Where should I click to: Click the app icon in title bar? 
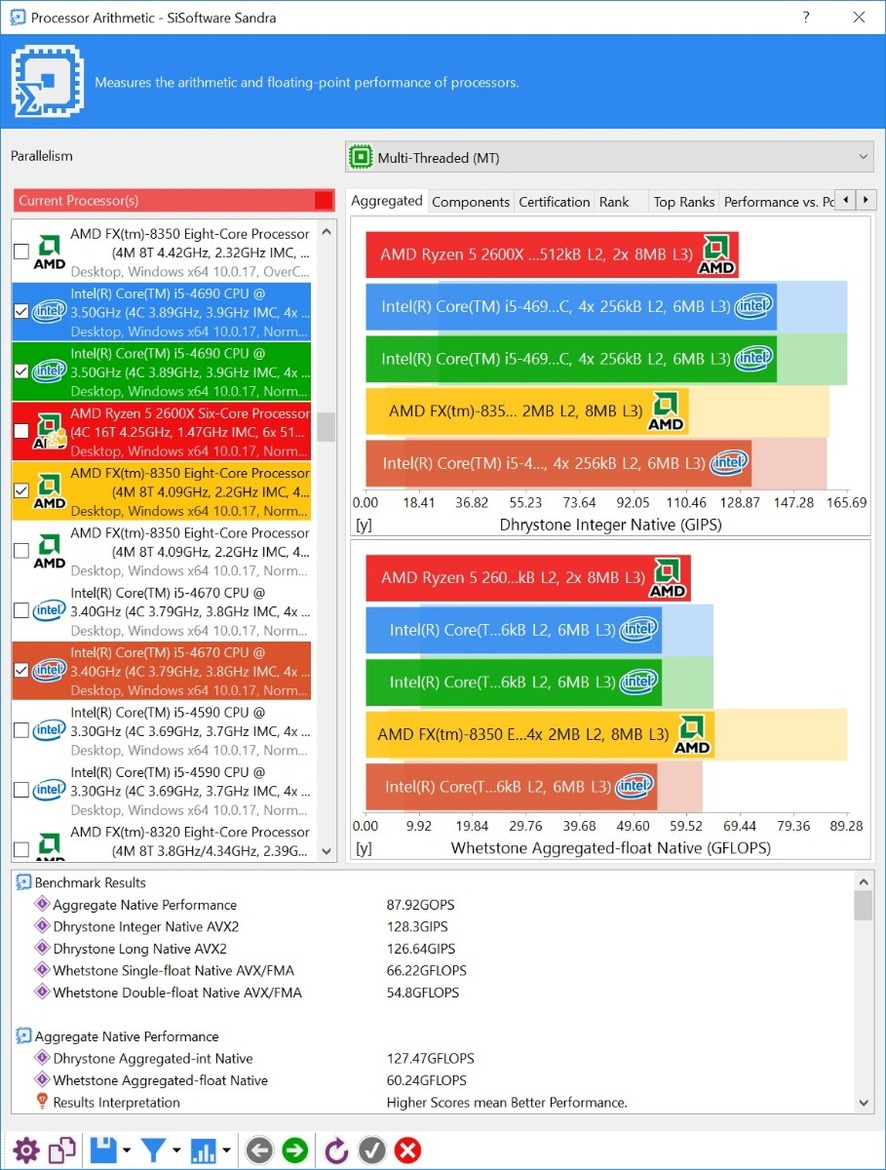point(17,16)
